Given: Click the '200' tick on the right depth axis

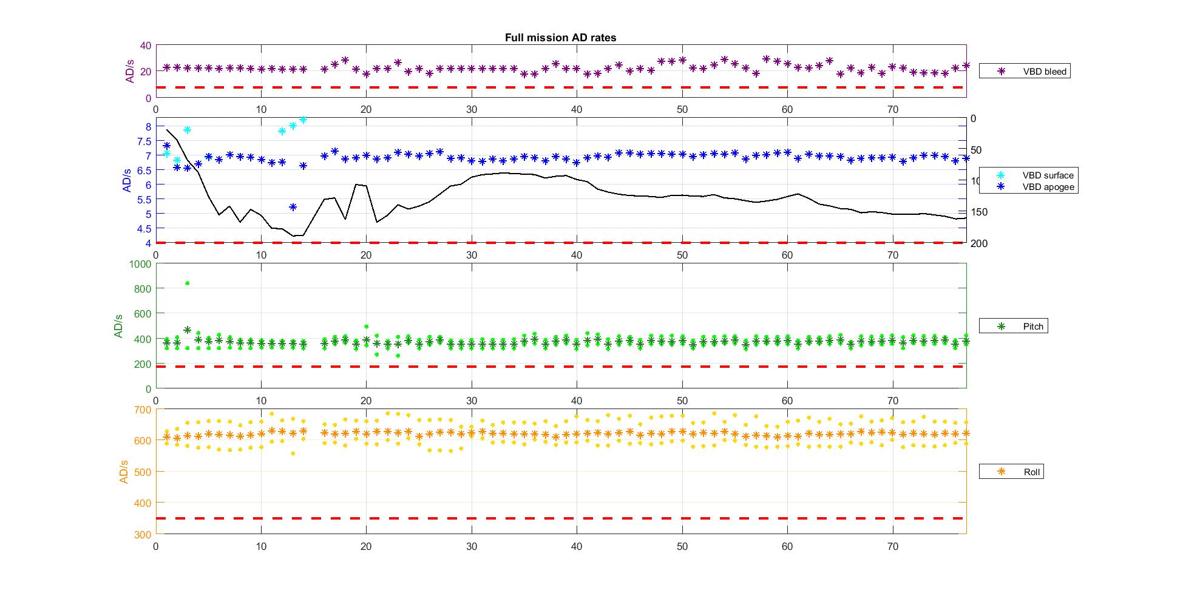Looking at the screenshot, I should click(981, 243).
